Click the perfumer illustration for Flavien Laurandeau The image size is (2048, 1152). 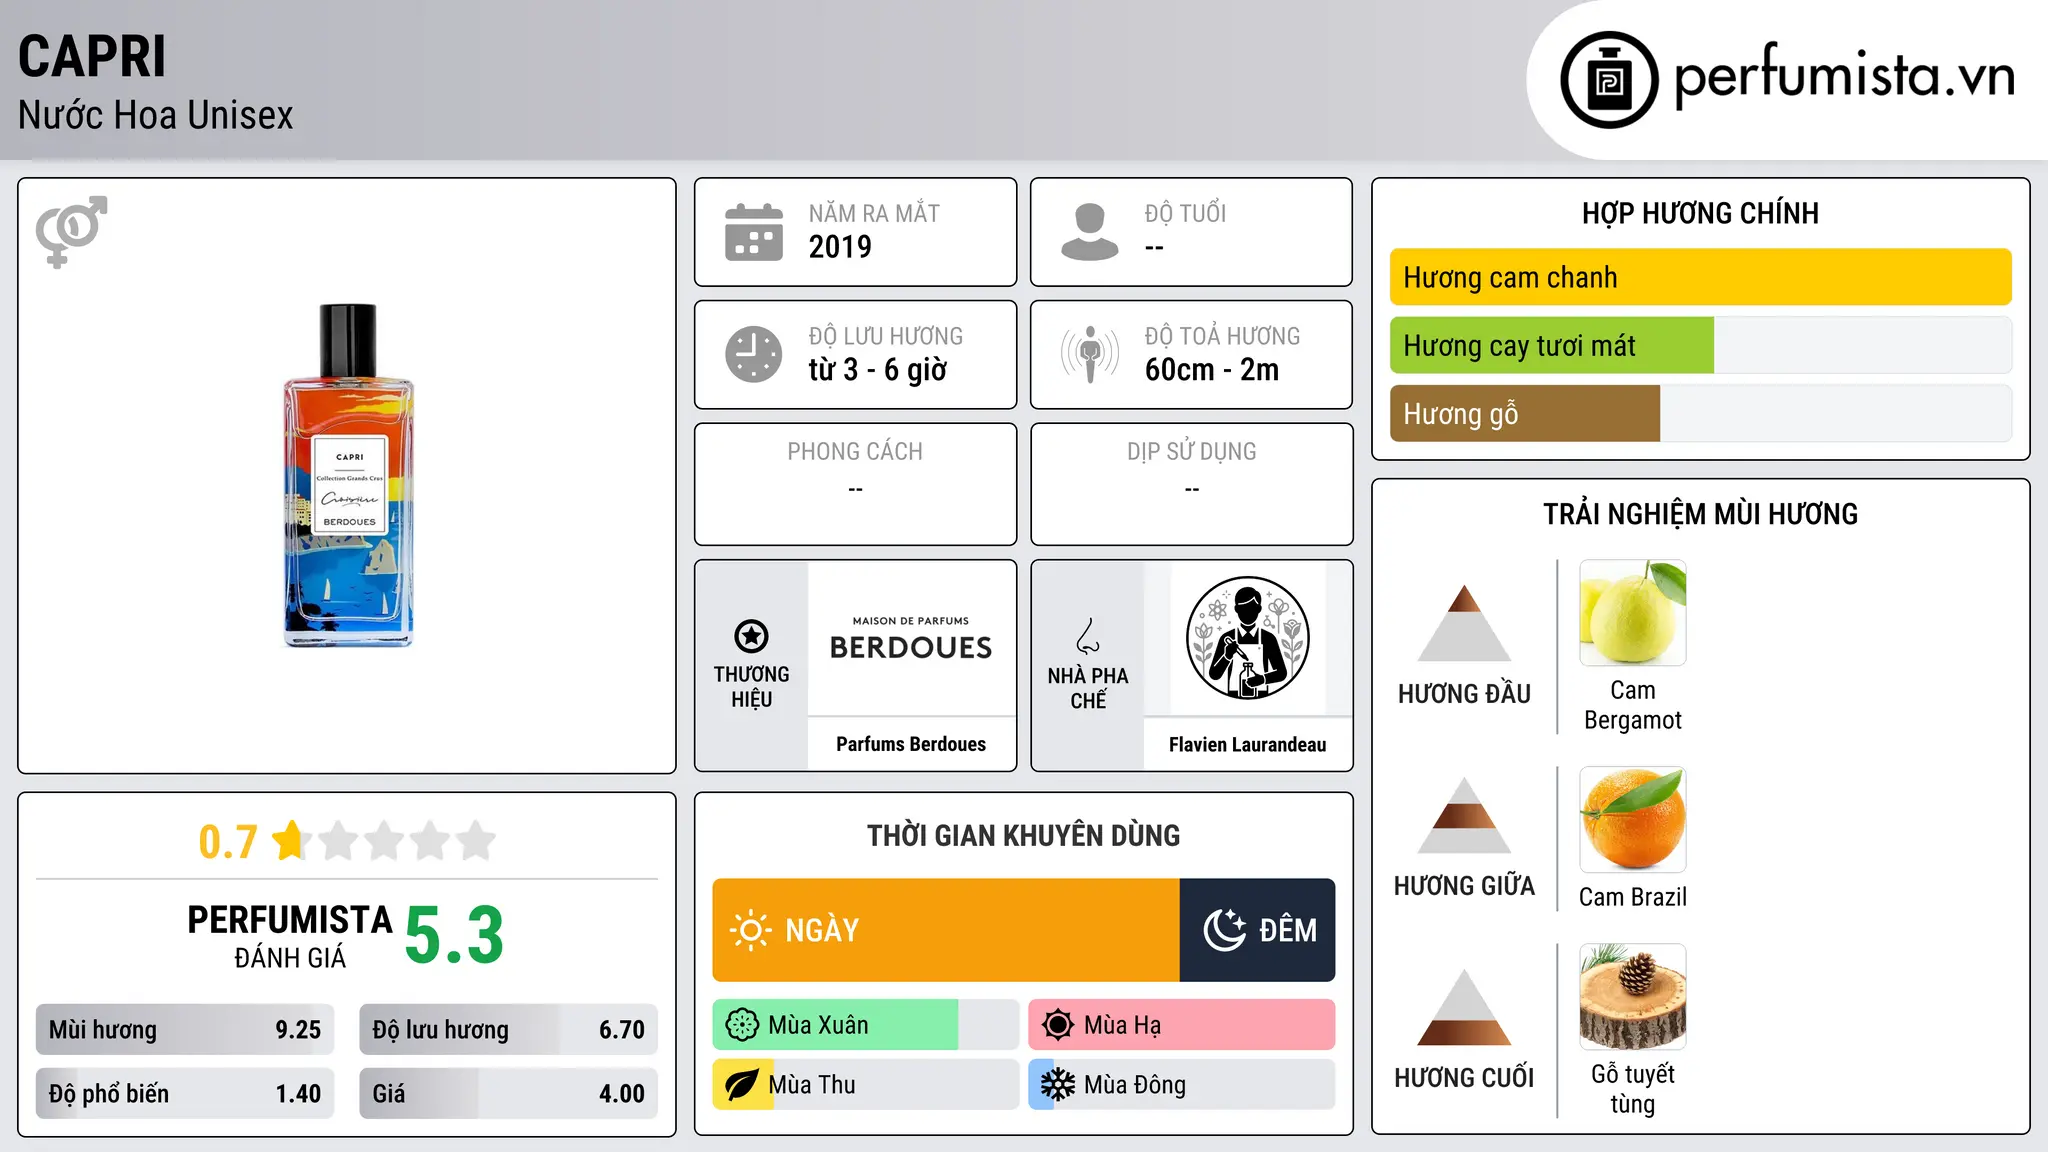[x=1247, y=638]
